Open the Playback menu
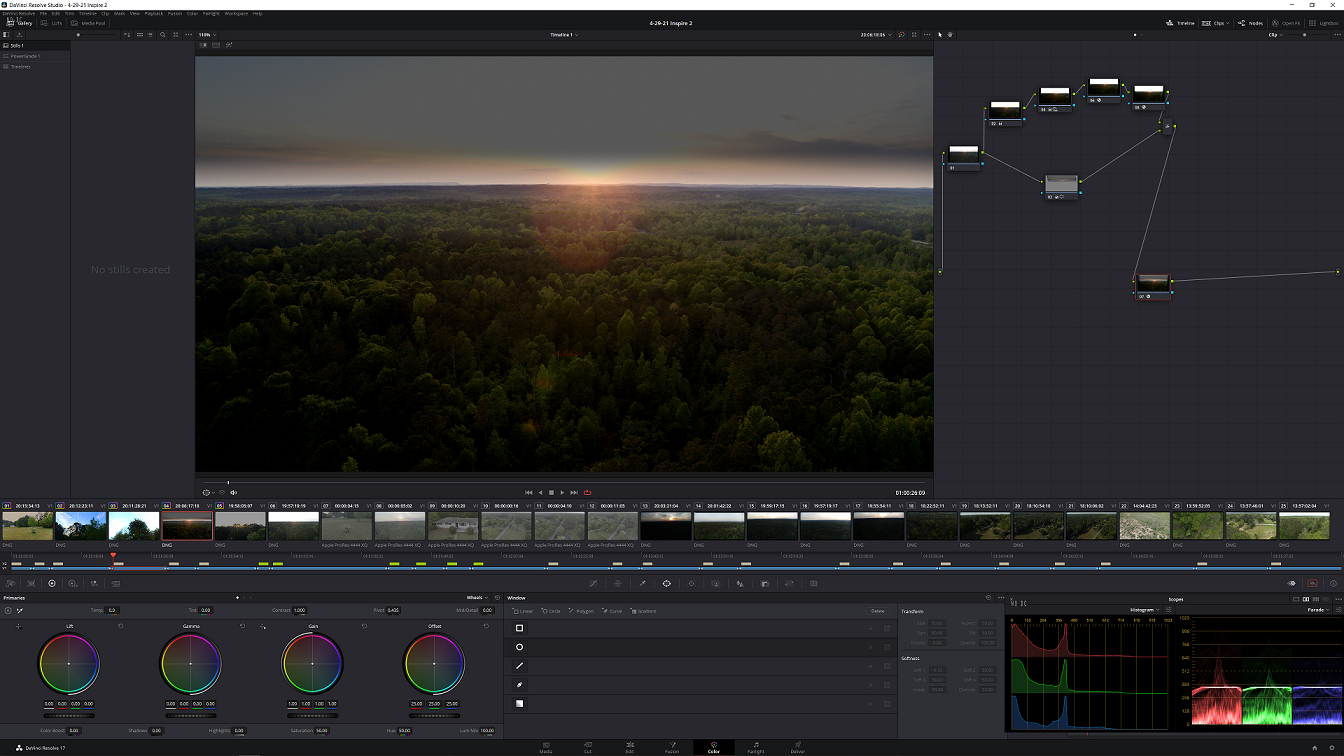 point(154,13)
